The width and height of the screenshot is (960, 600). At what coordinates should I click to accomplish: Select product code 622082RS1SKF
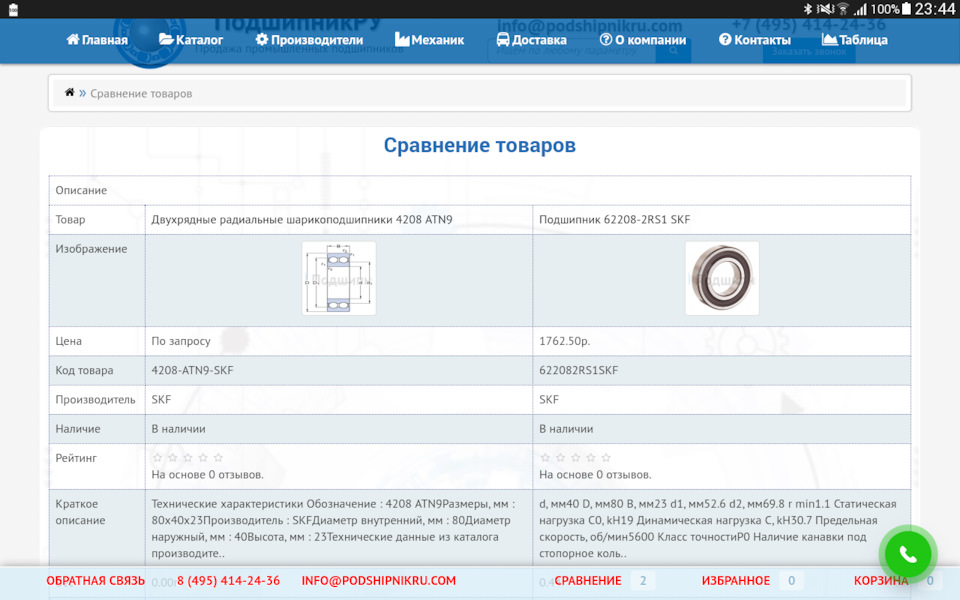pos(579,370)
